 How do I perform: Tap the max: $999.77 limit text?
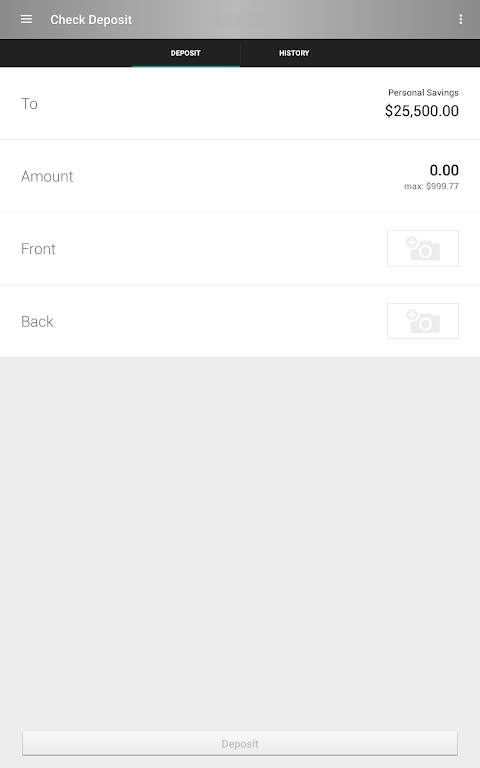[x=432, y=186]
